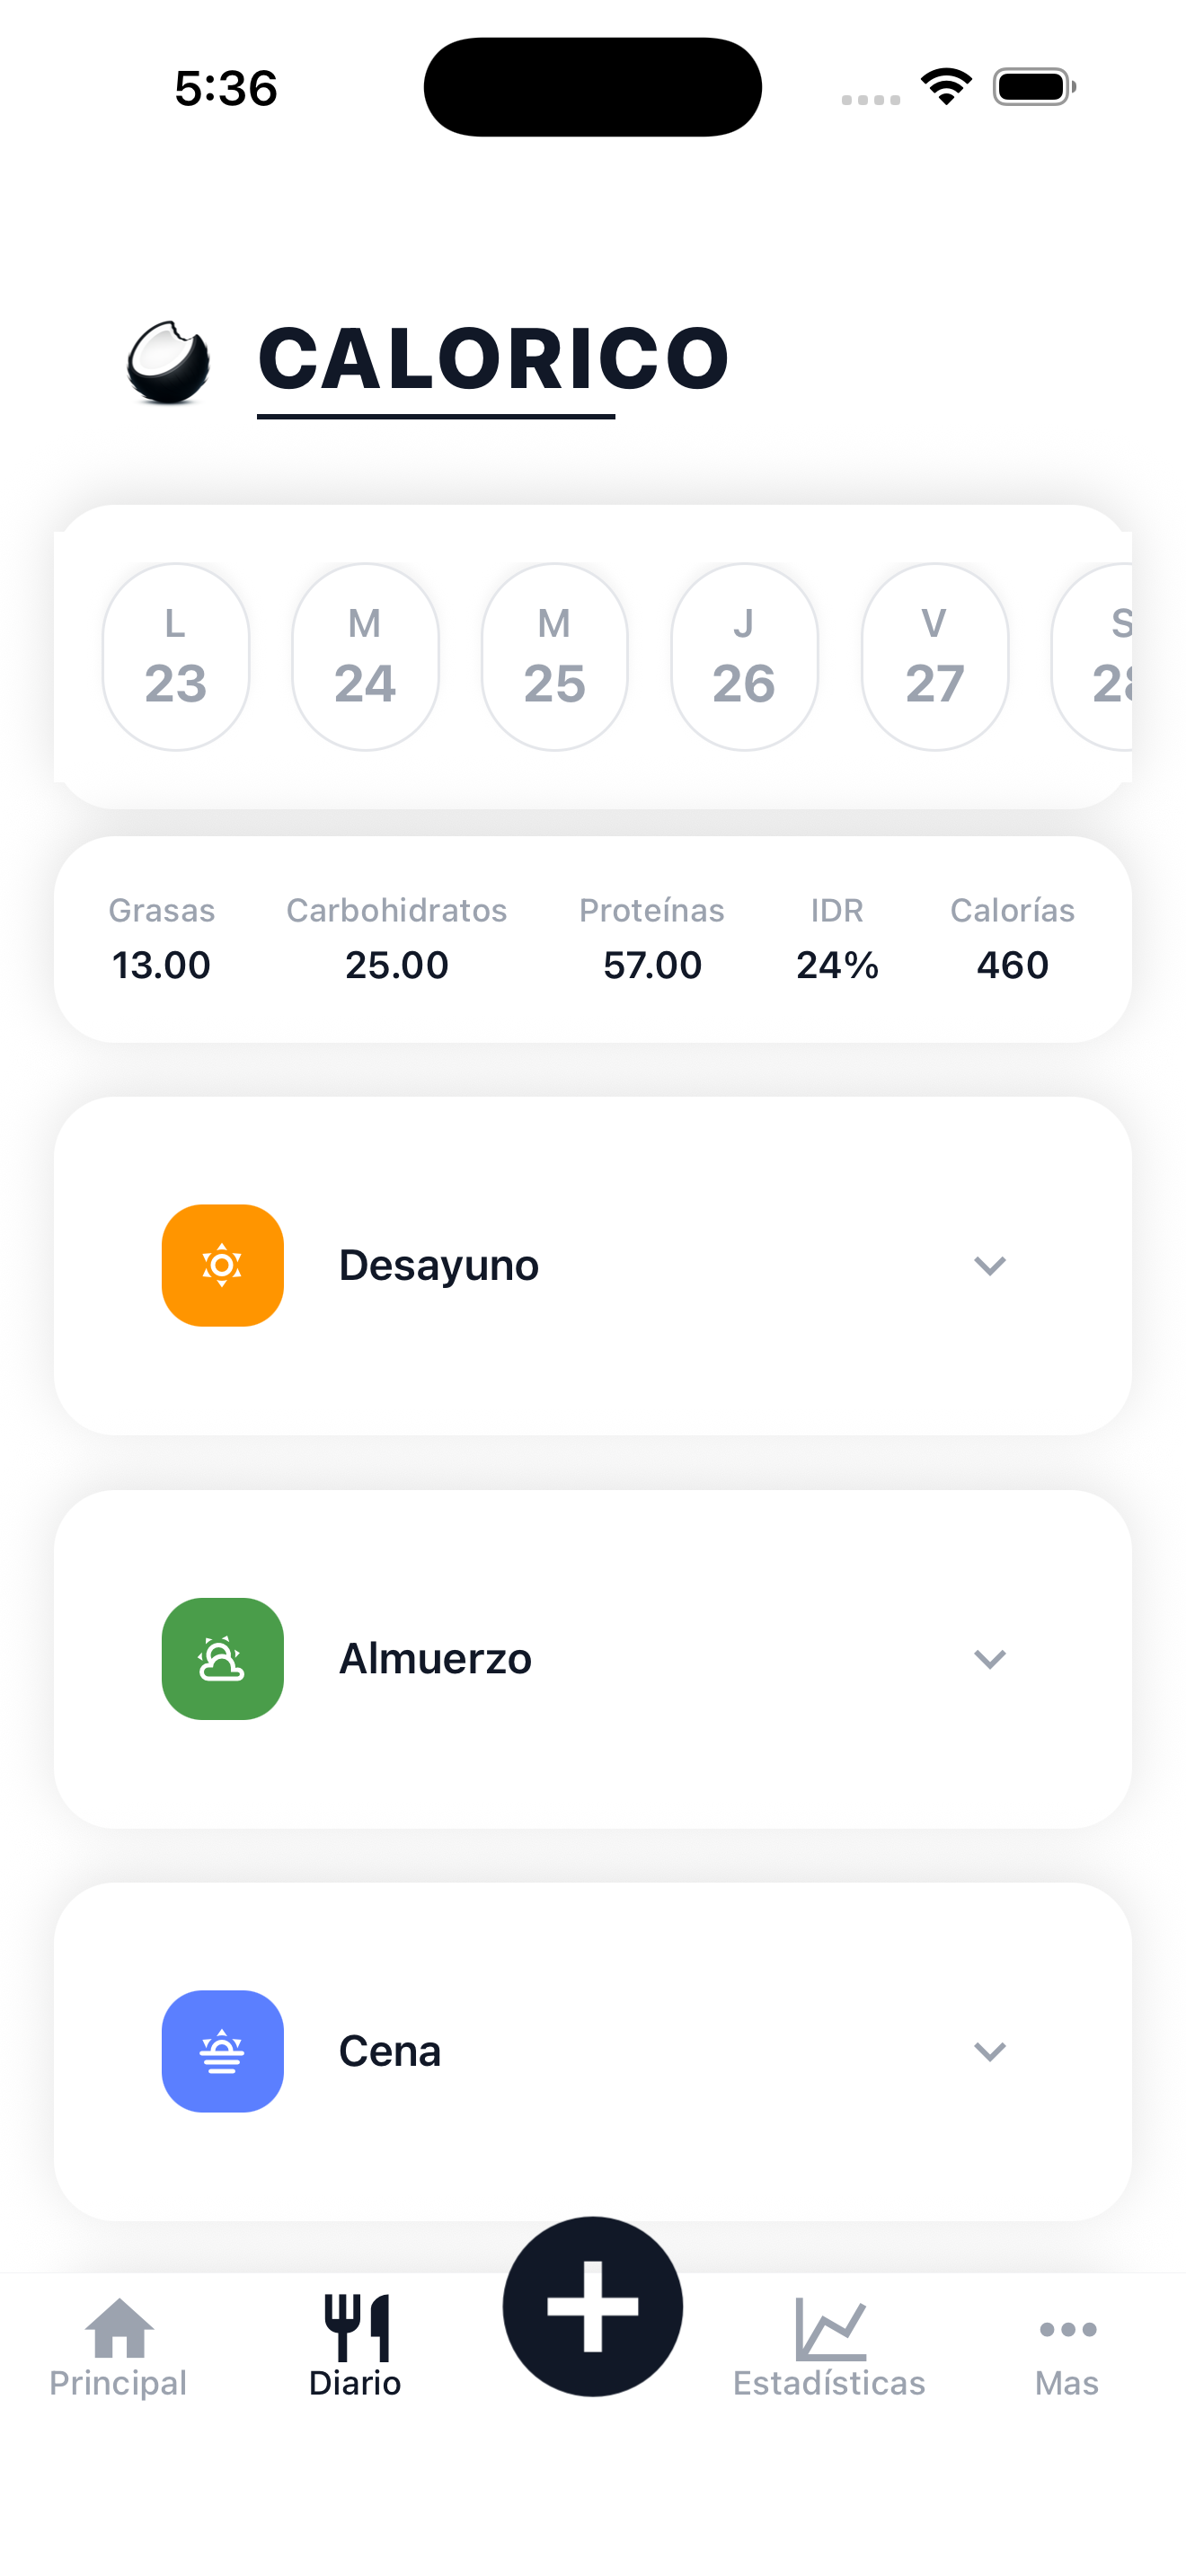This screenshot has height=2576, width=1186.
Task: Select Monday 23 in the week strip
Action: (x=176, y=657)
